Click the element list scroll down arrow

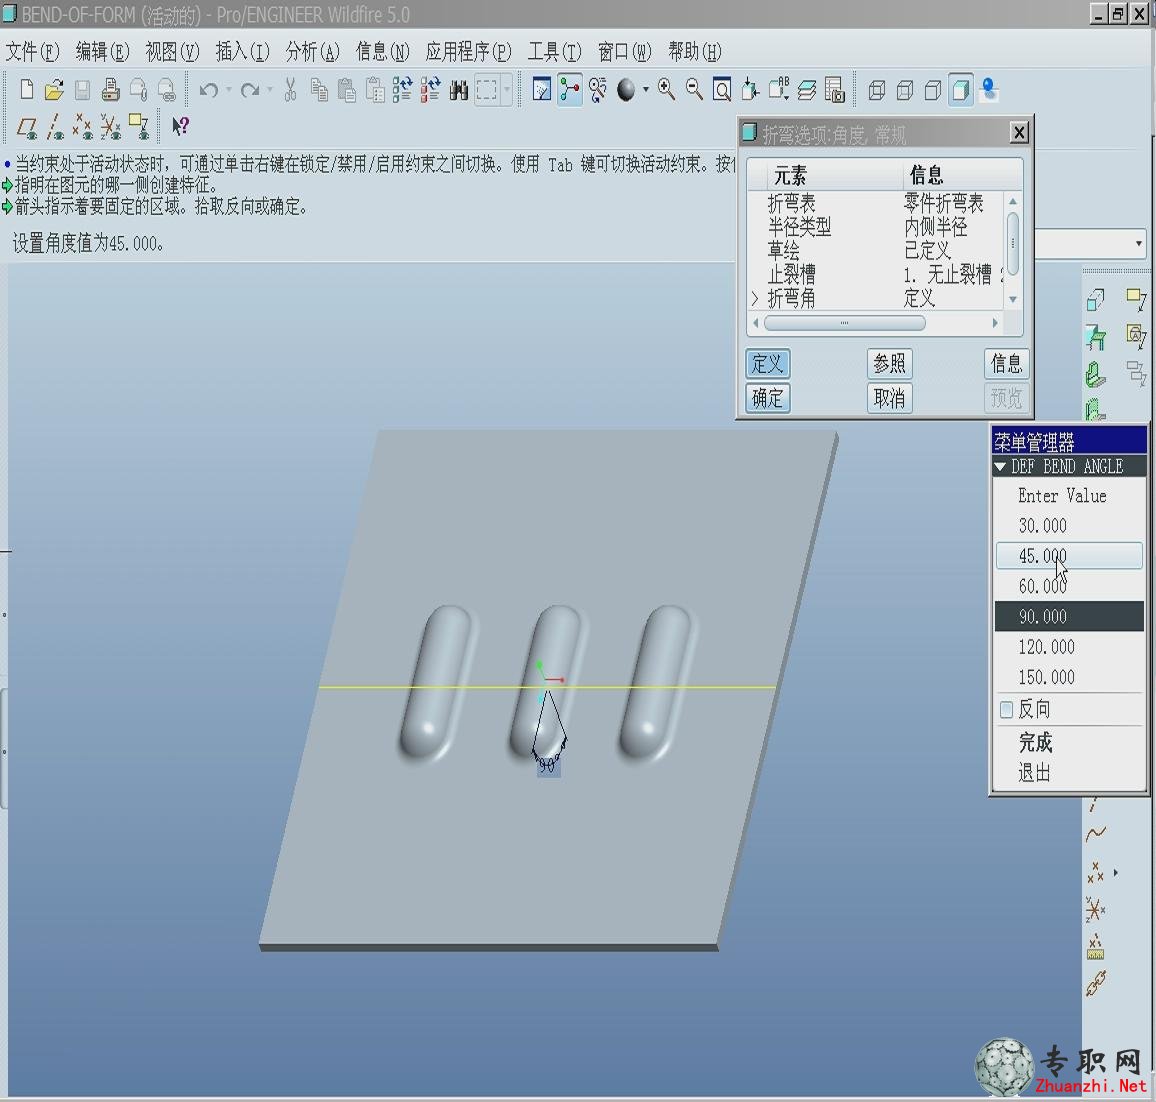(1013, 299)
